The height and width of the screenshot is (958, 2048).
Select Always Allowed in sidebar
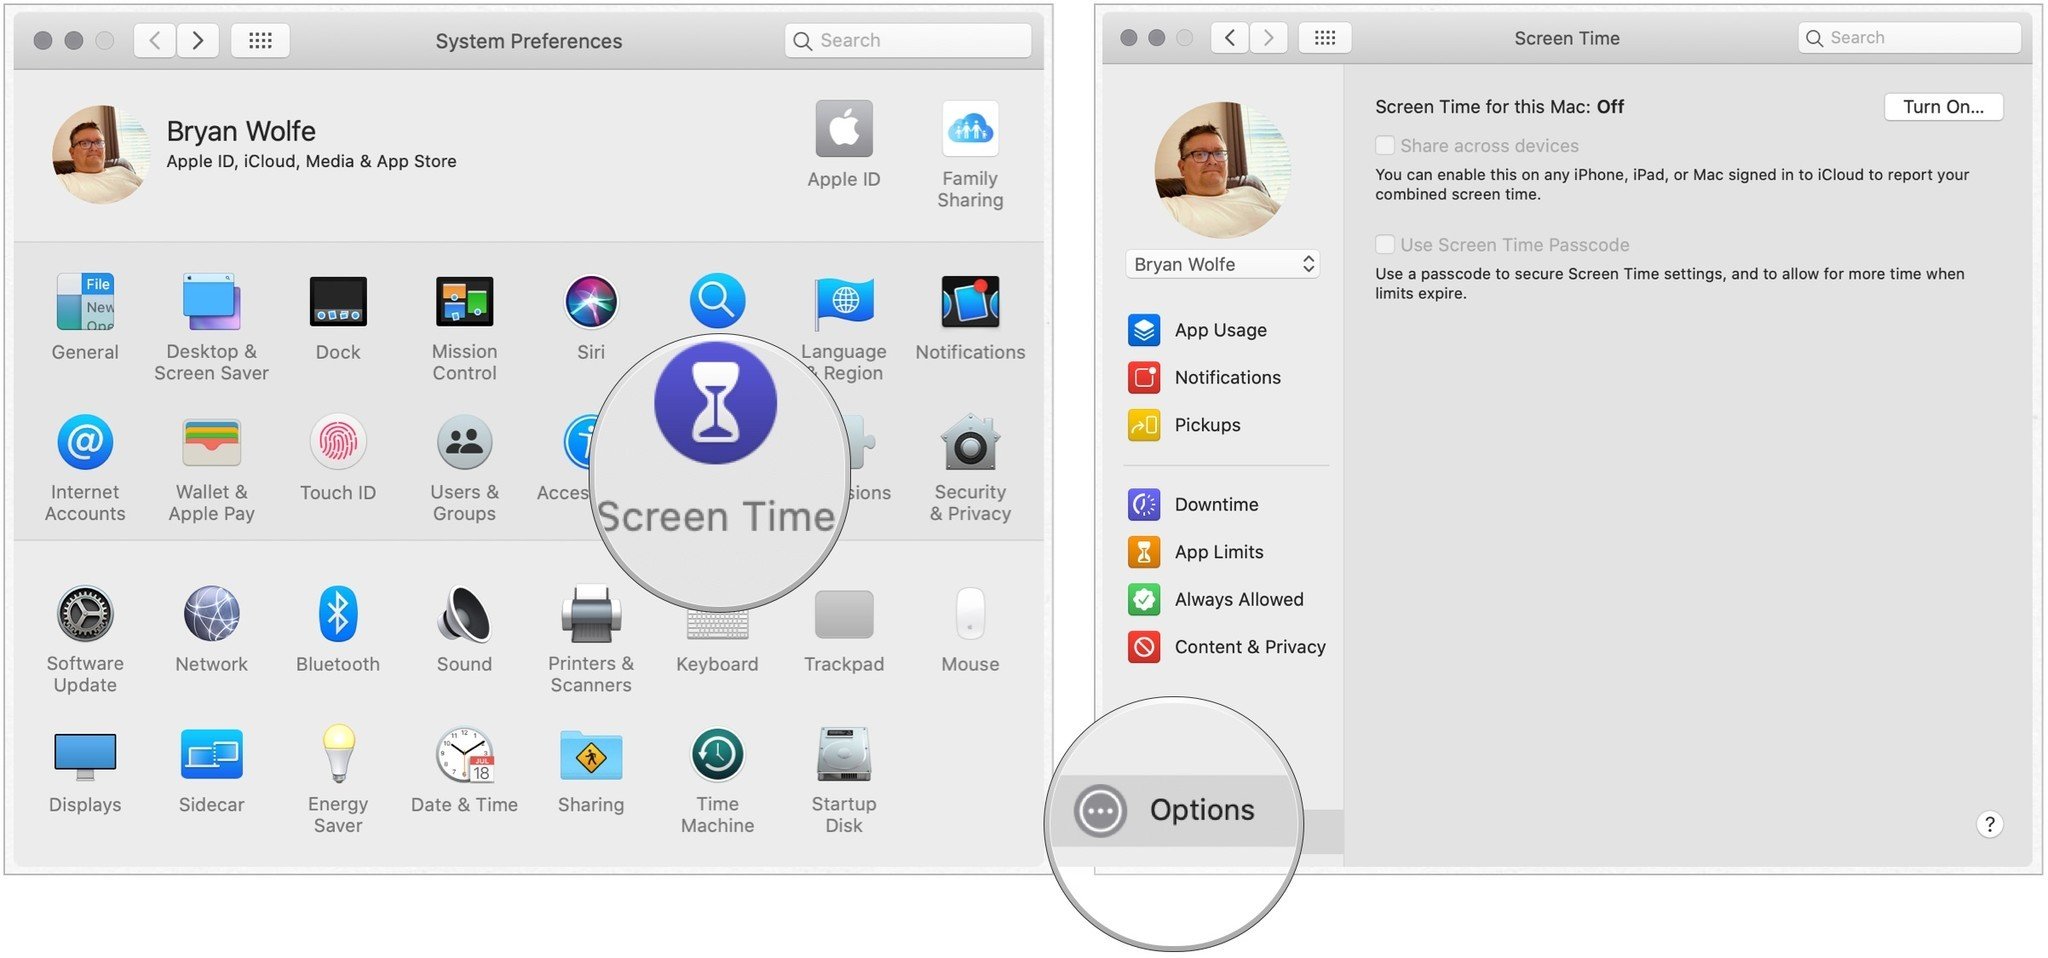tap(1215, 599)
